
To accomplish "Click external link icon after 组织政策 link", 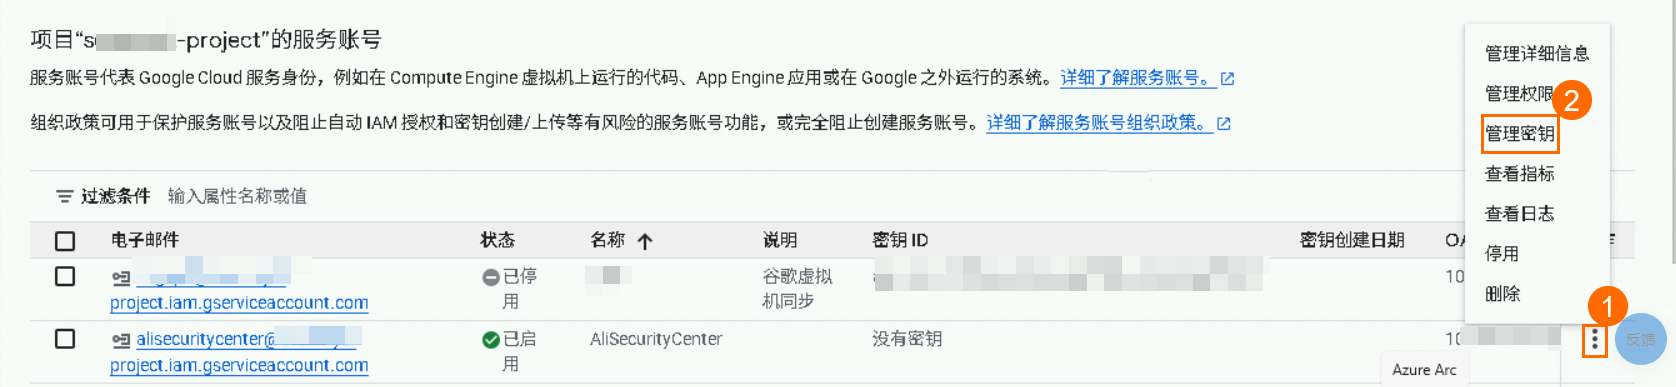I will (x=1223, y=123).
